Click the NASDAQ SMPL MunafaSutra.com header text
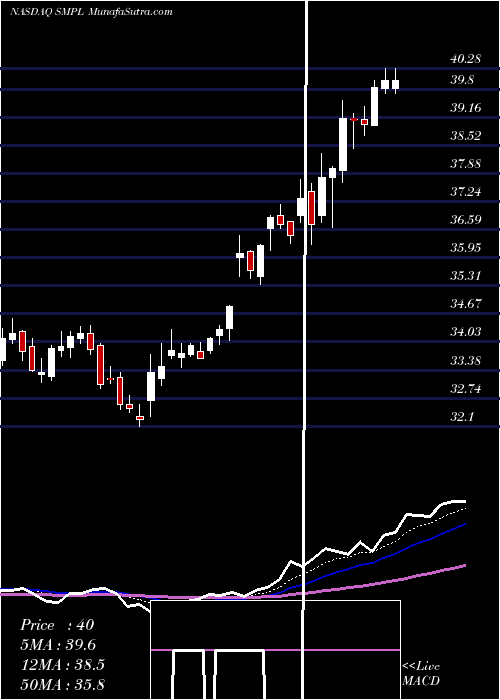 tap(91, 12)
